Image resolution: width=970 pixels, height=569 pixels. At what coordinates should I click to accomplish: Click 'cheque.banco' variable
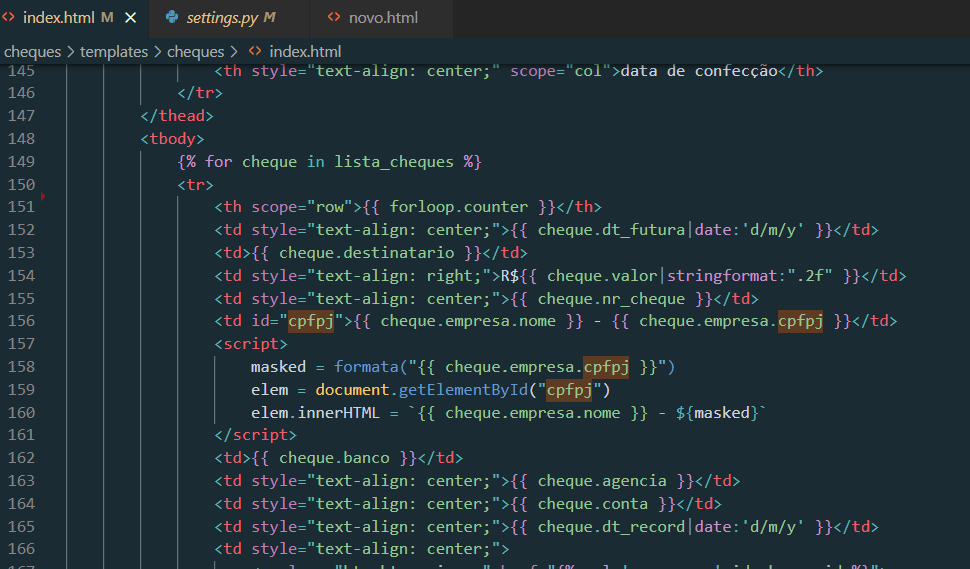coord(334,458)
